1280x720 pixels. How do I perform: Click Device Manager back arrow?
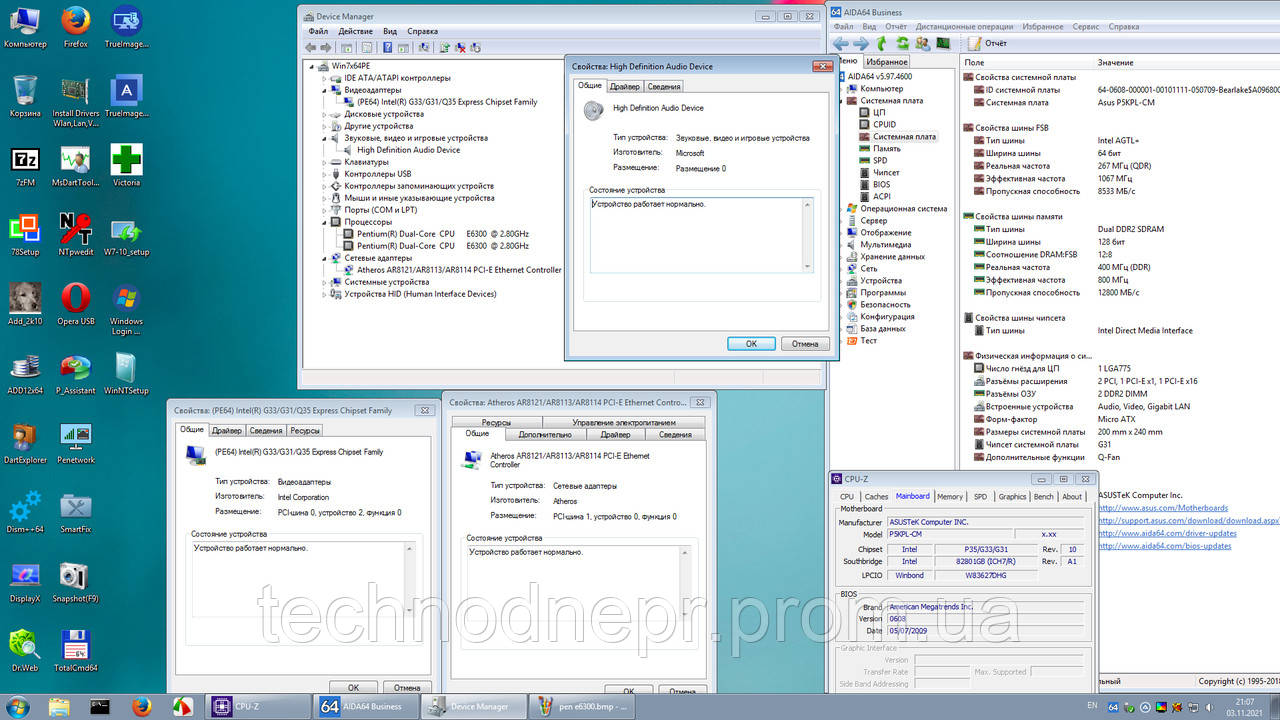click(311, 47)
